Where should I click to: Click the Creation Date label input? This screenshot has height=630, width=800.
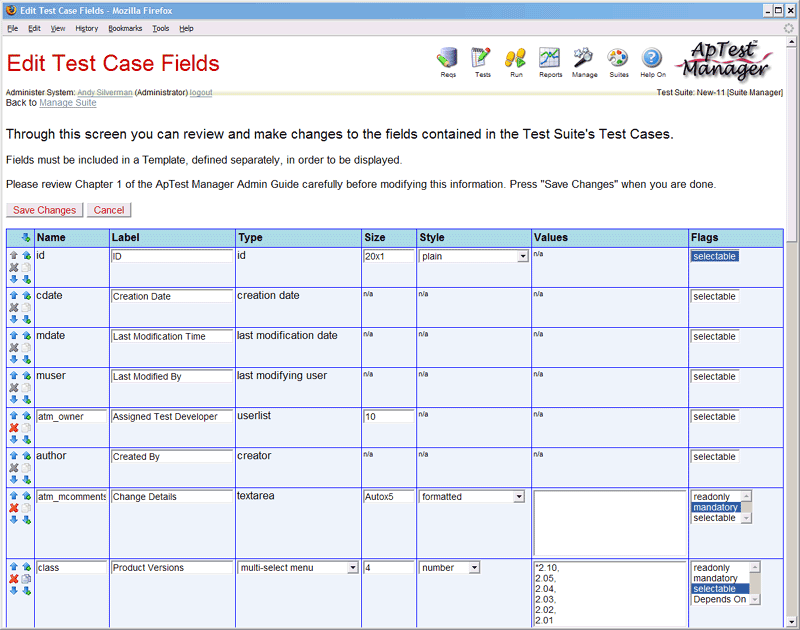click(172, 296)
